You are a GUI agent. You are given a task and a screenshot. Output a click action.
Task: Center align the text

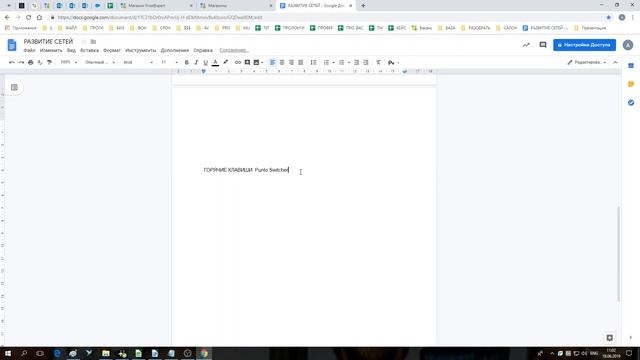pos(282,62)
